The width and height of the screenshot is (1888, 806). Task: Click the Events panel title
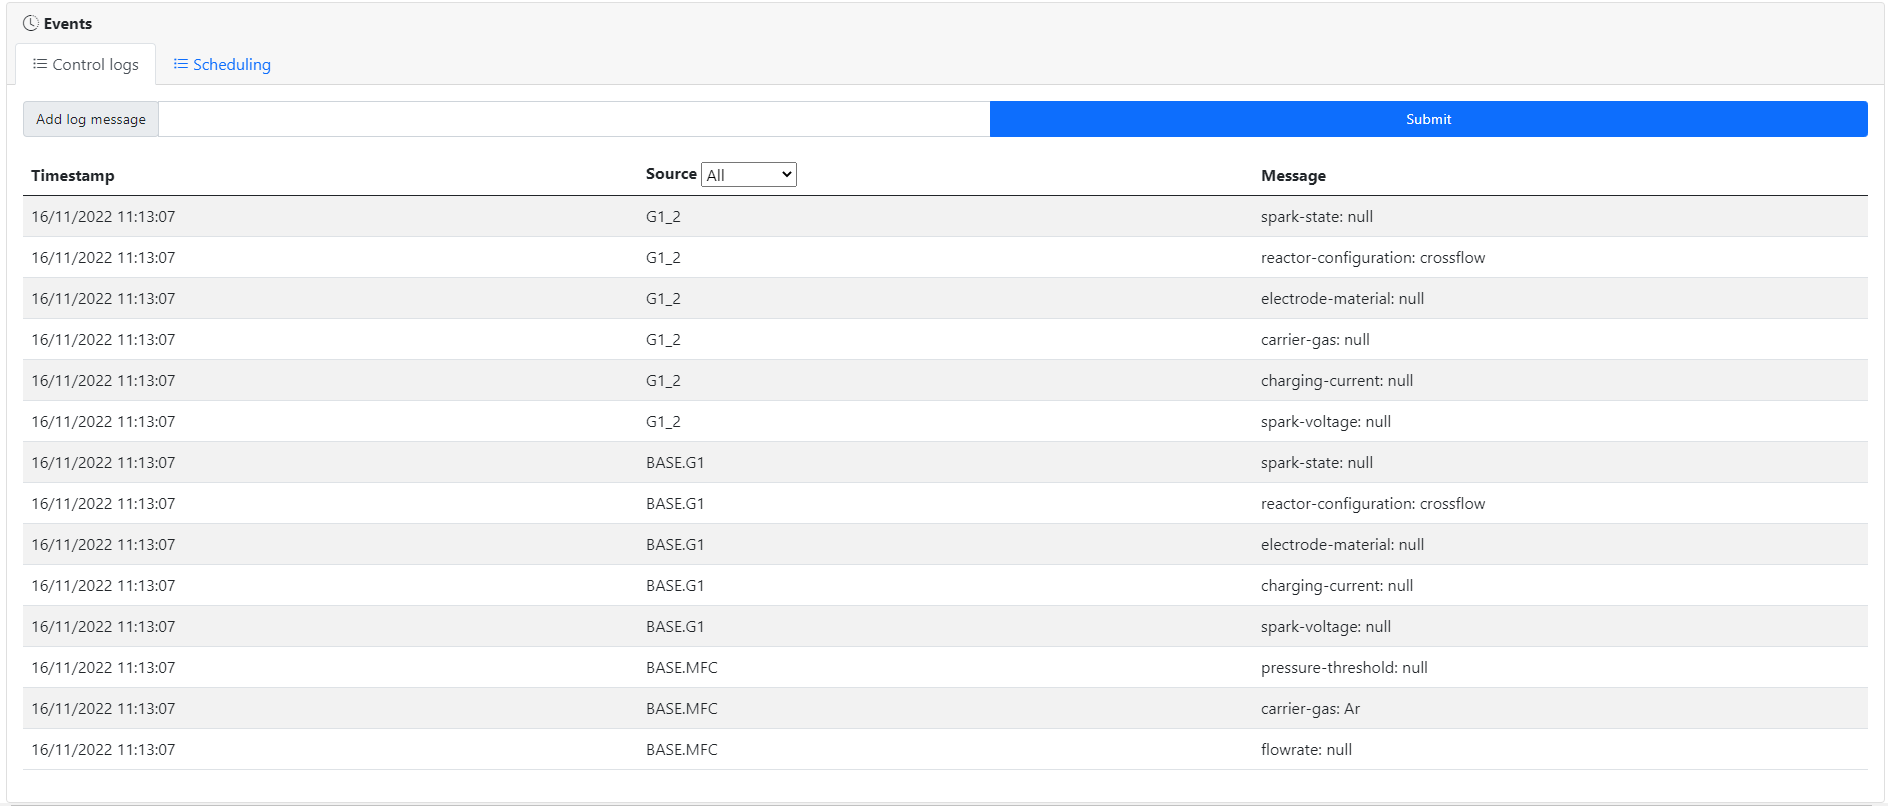click(x=68, y=24)
